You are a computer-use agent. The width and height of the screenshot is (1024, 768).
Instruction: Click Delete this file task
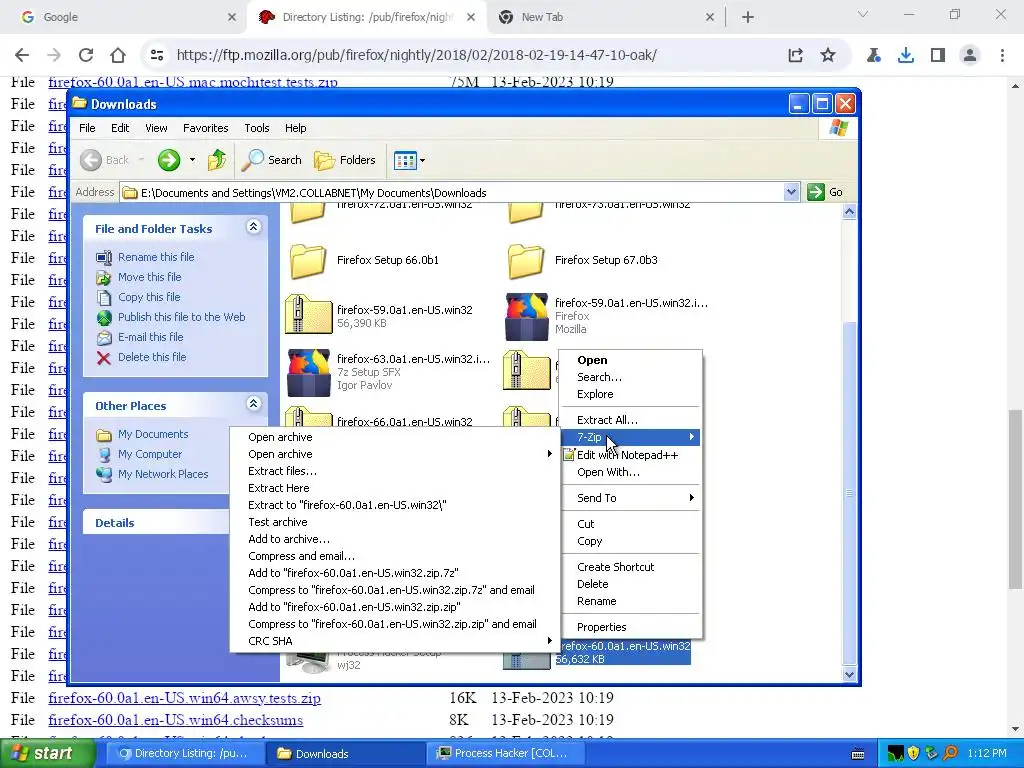coord(152,357)
